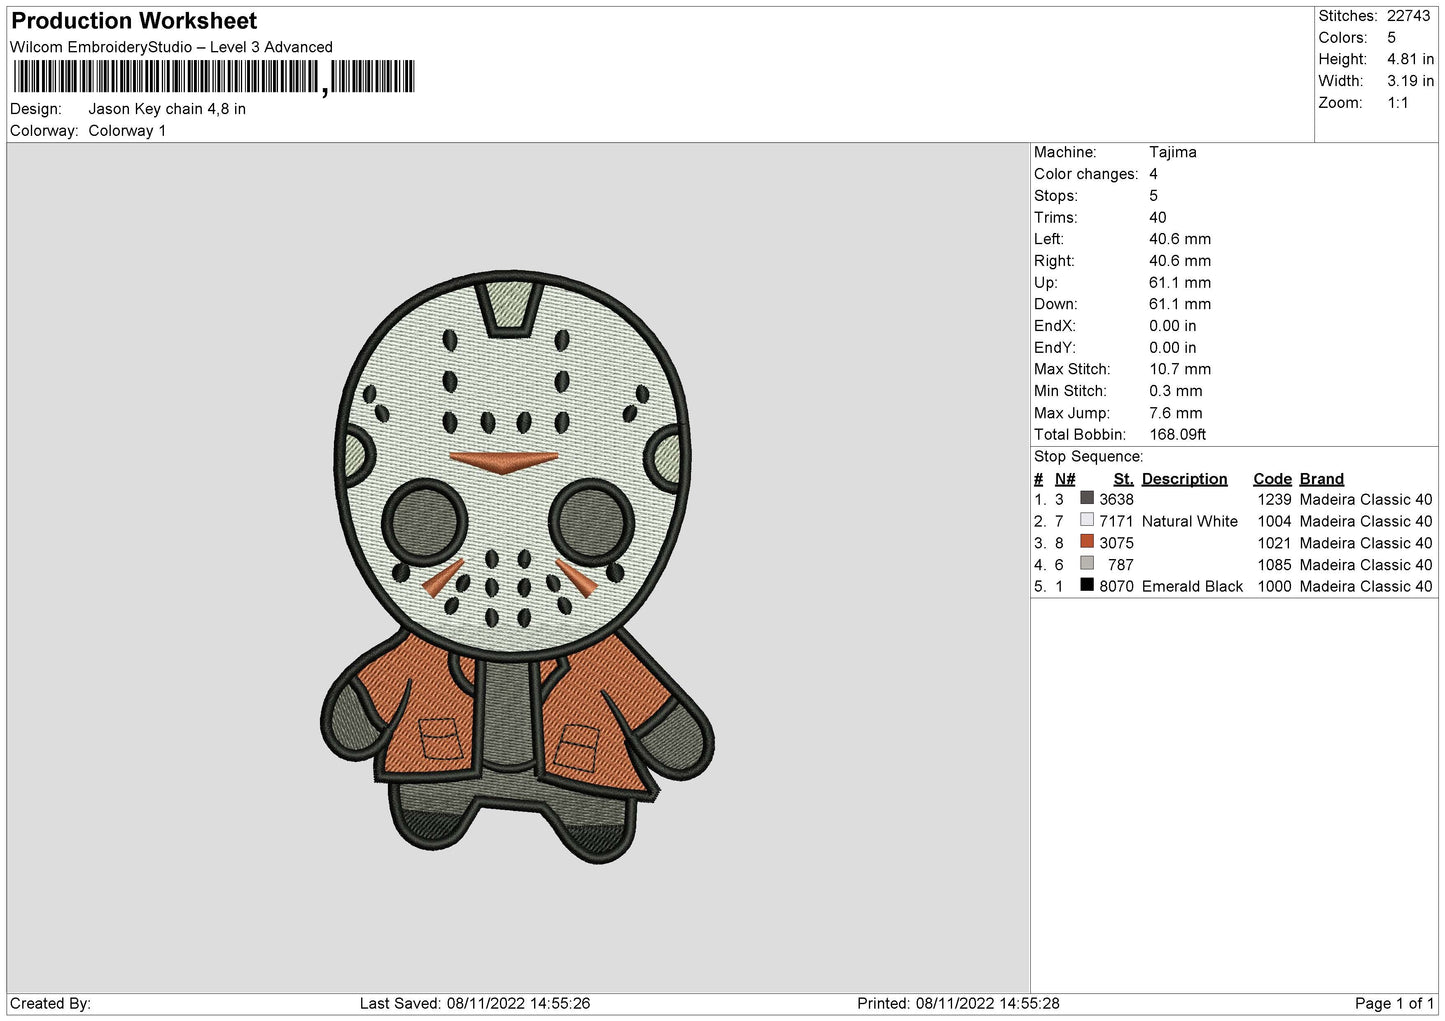Click the 'Natural White' description text
Screen dimensions: 1445x1021
pyautogui.click(x=1189, y=521)
